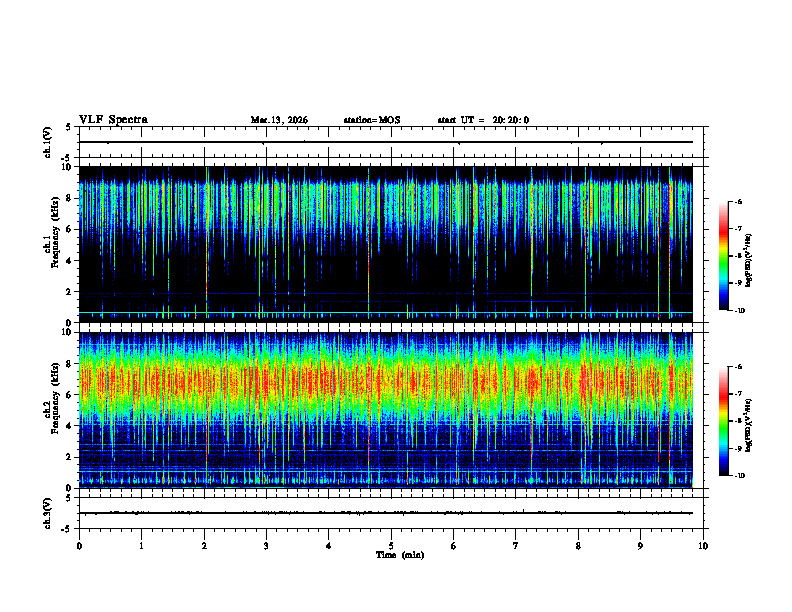This screenshot has width=792, height=612.
Task: Click time axis tick label "2"
Action: (x=204, y=546)
